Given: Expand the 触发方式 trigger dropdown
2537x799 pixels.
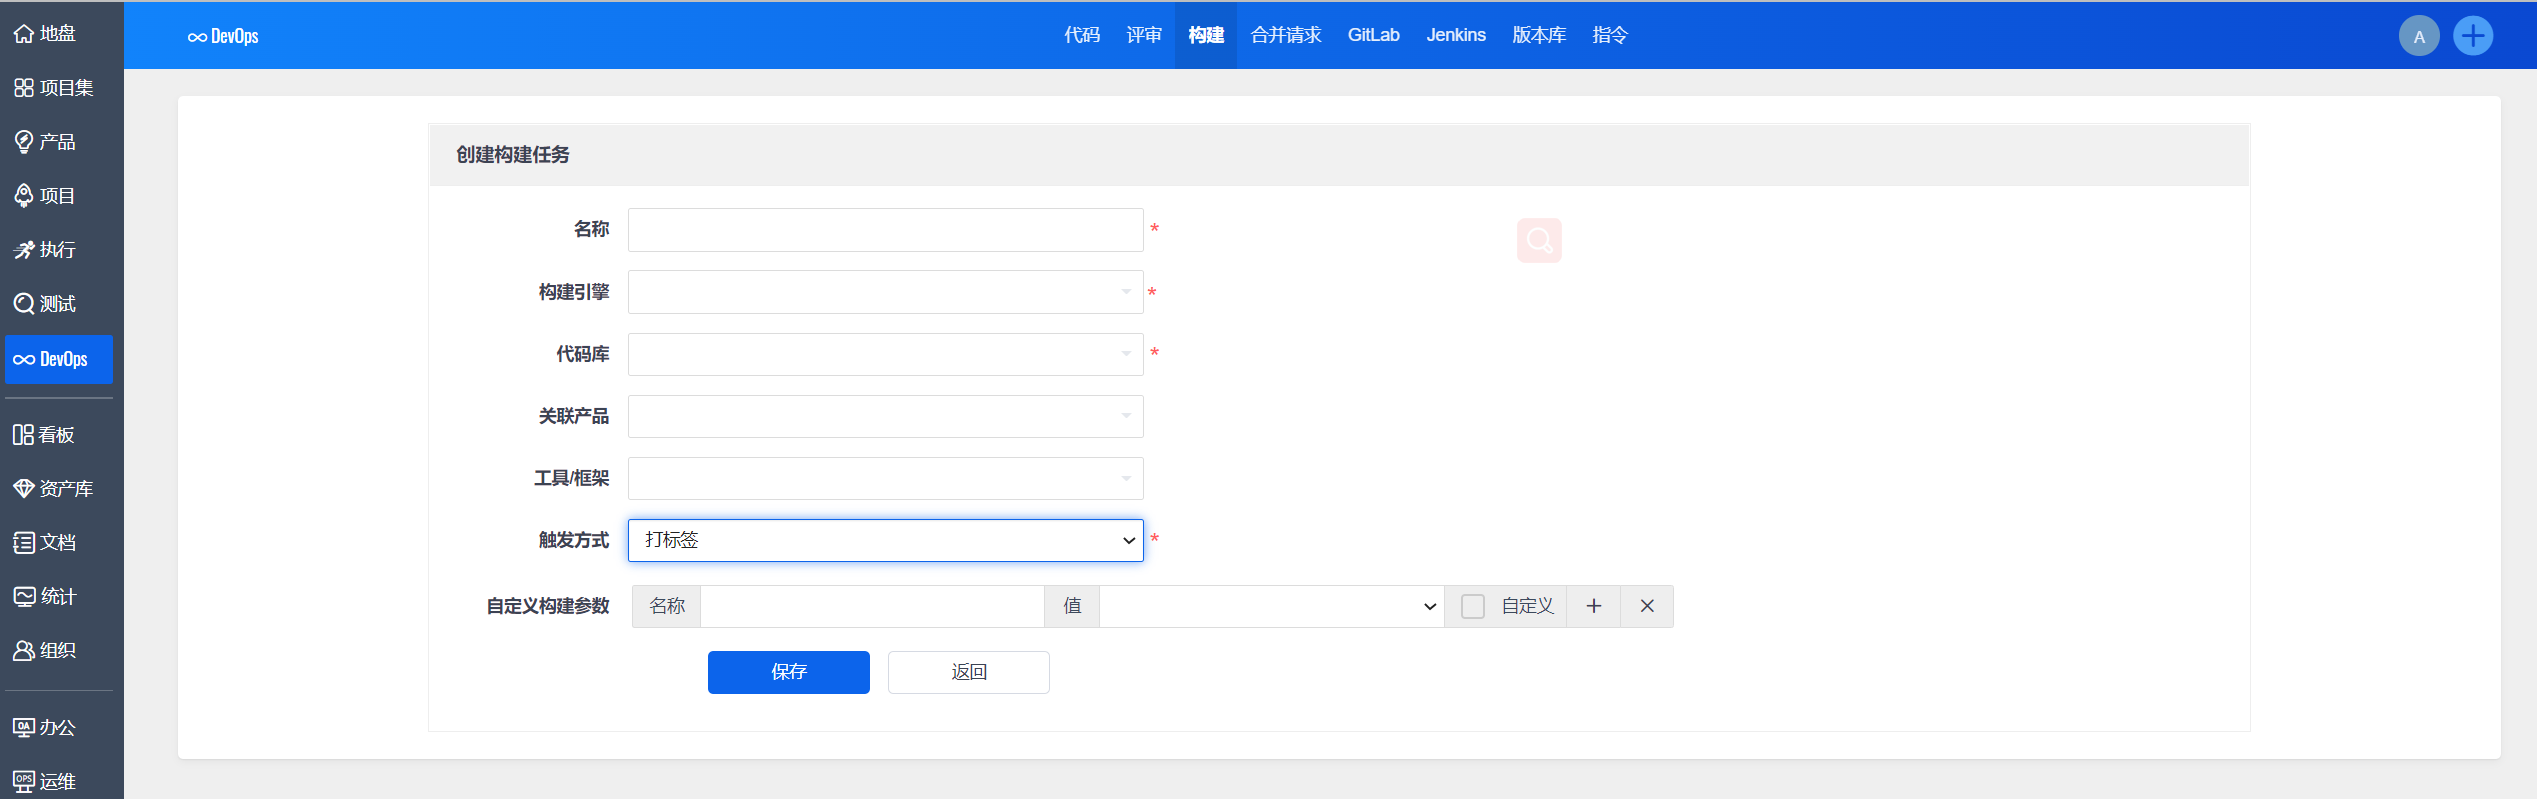Looking at the screenshot, I should coord(885,541).
